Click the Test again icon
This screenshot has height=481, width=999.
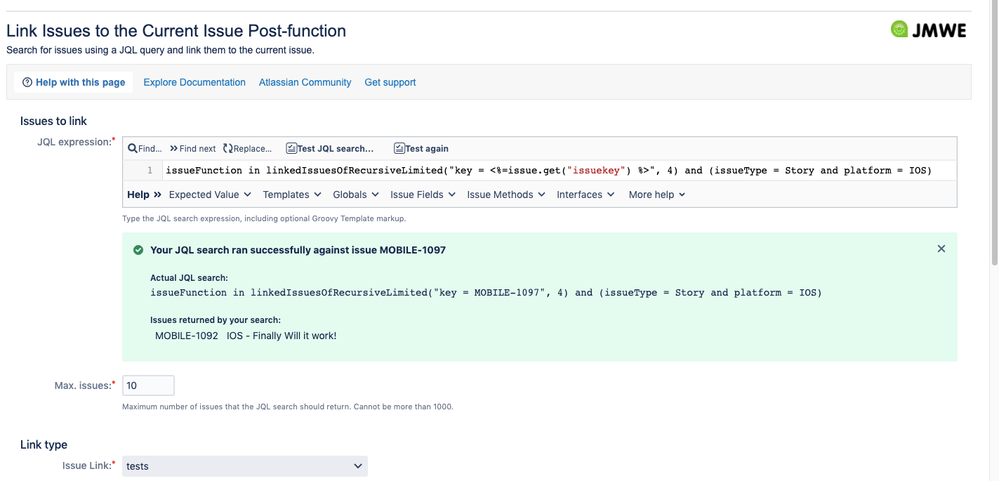click(x=399, y=148)
